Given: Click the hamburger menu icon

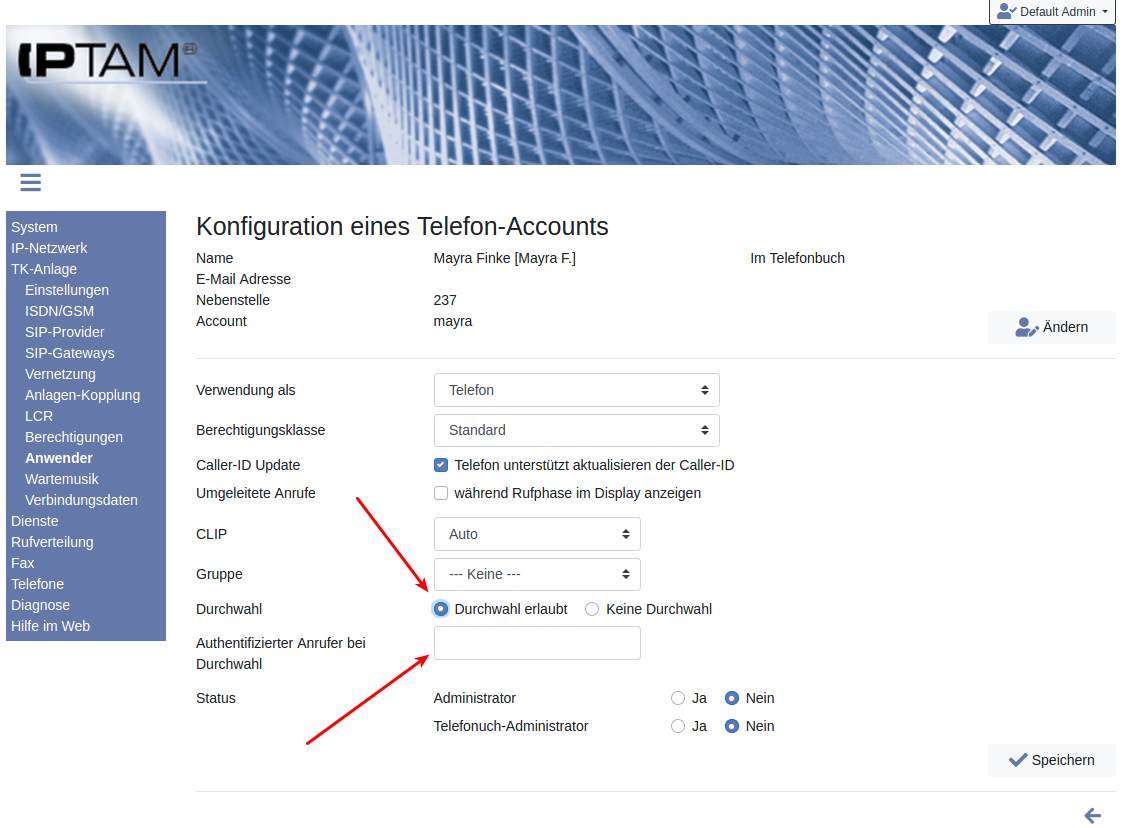Looking at the screenshot, I should pos(30,182).
